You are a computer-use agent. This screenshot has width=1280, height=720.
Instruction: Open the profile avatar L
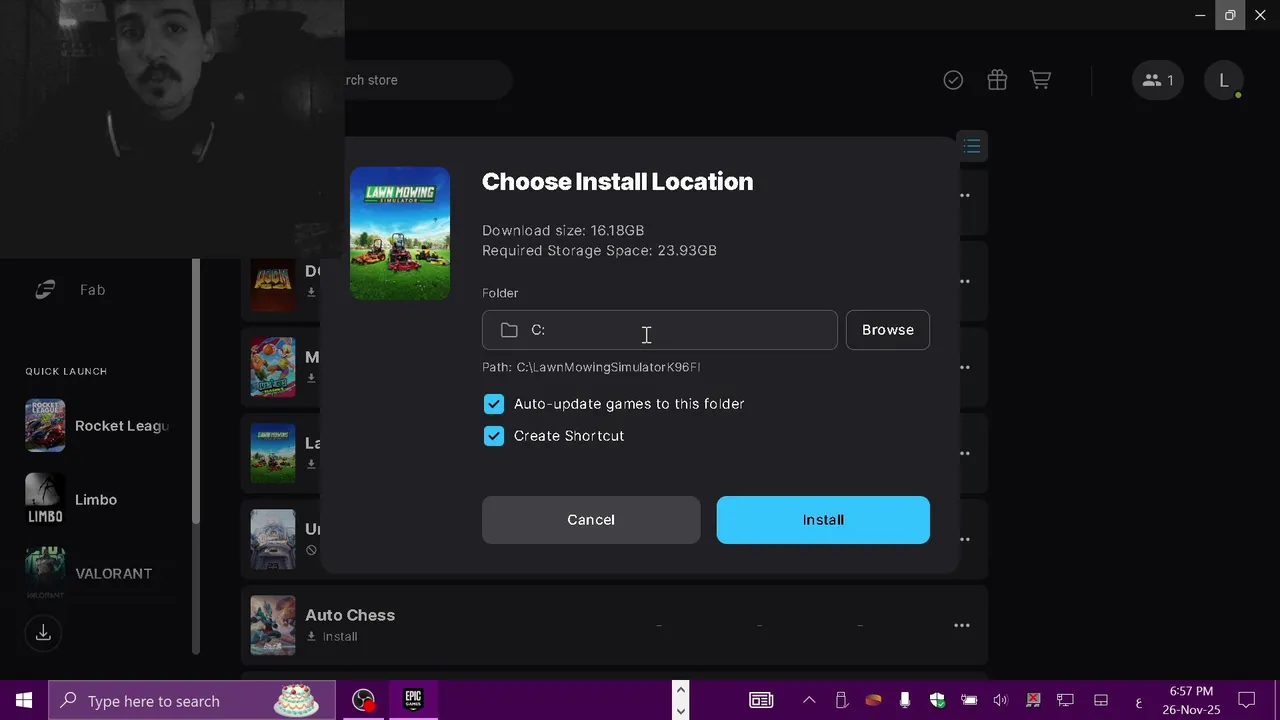point(1224,80)
